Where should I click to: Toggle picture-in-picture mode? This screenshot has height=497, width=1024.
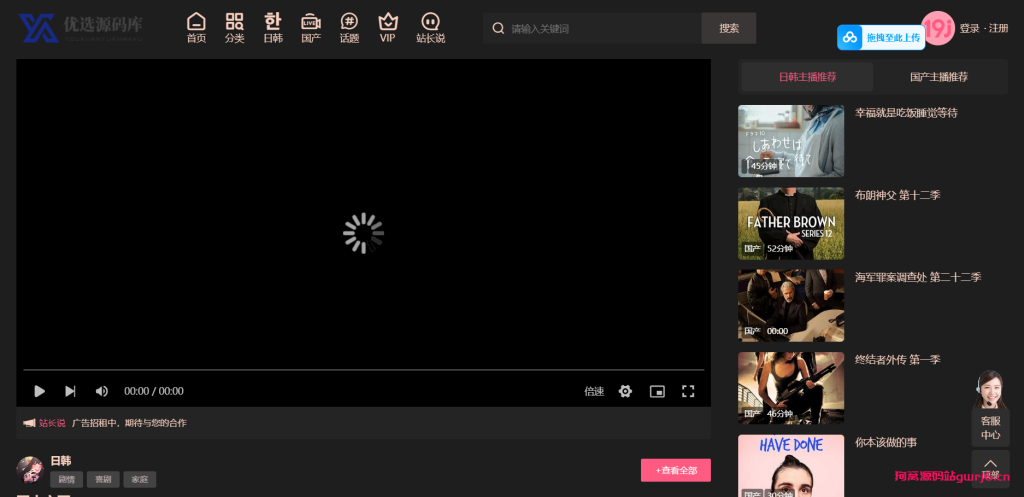(x=657, y=391)
